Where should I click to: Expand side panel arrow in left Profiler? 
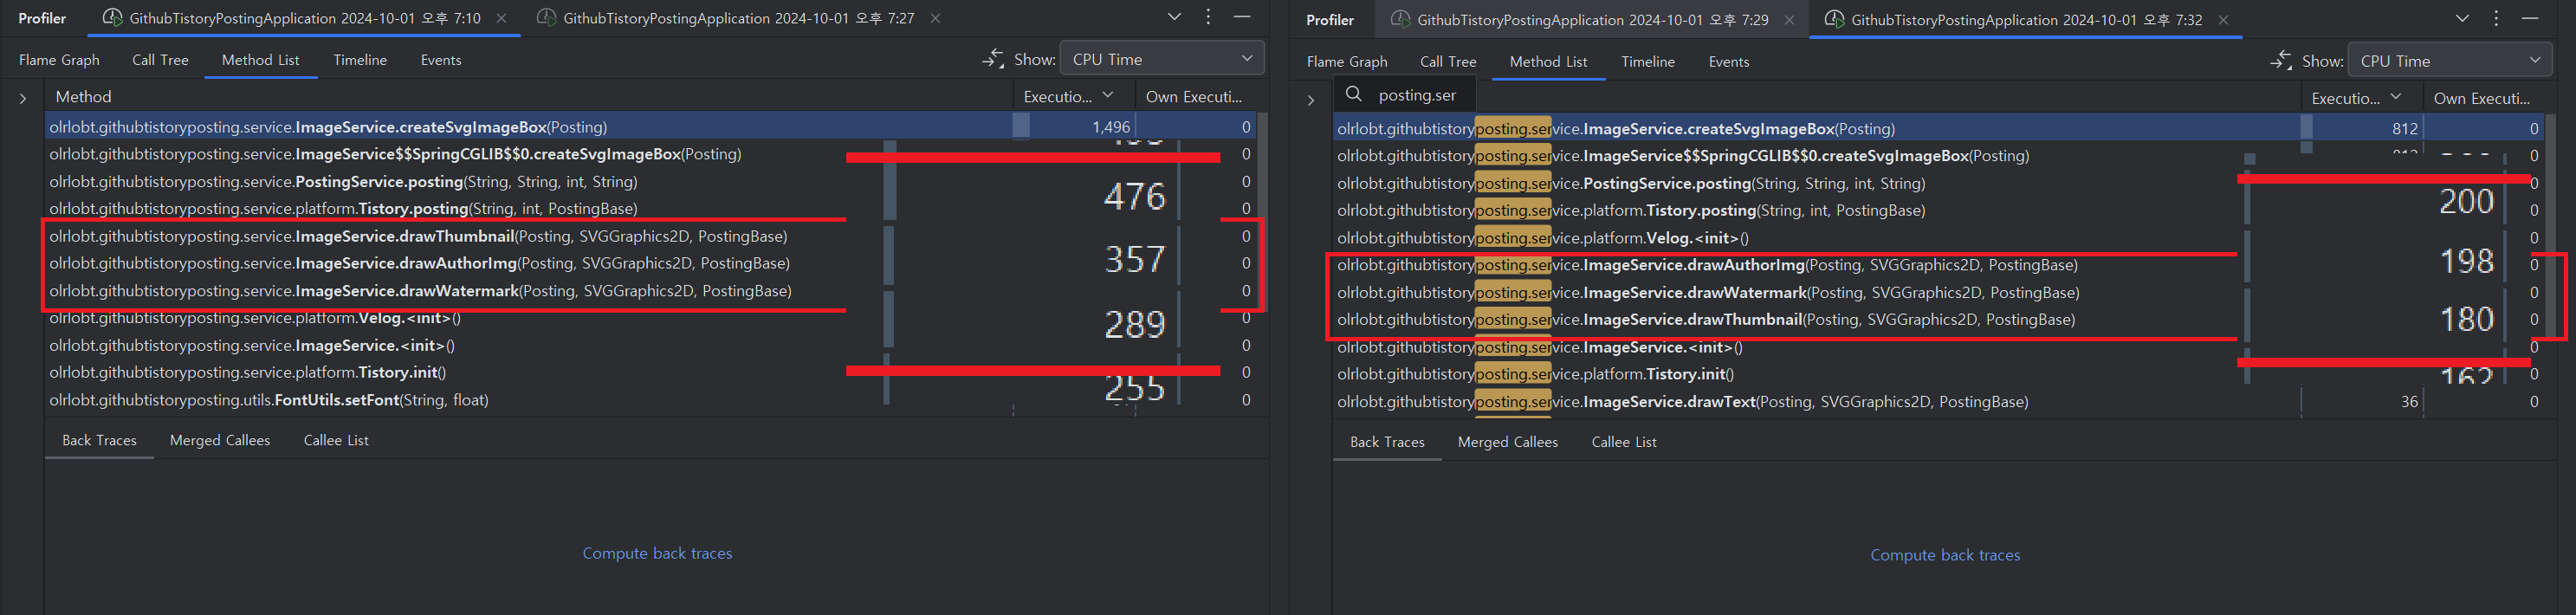(x=23, y=98)
